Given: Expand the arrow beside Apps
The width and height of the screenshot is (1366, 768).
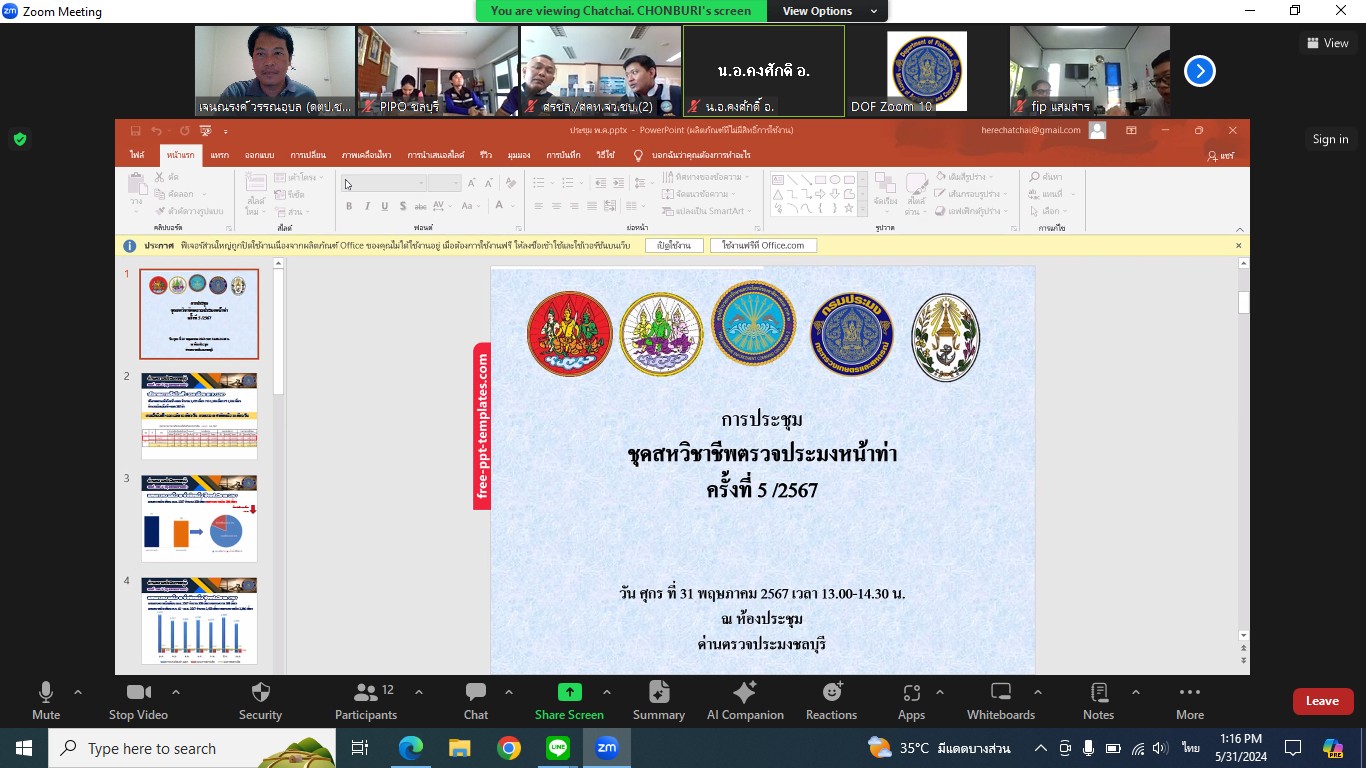Looking at the screenshot, I should coord(939,692).
